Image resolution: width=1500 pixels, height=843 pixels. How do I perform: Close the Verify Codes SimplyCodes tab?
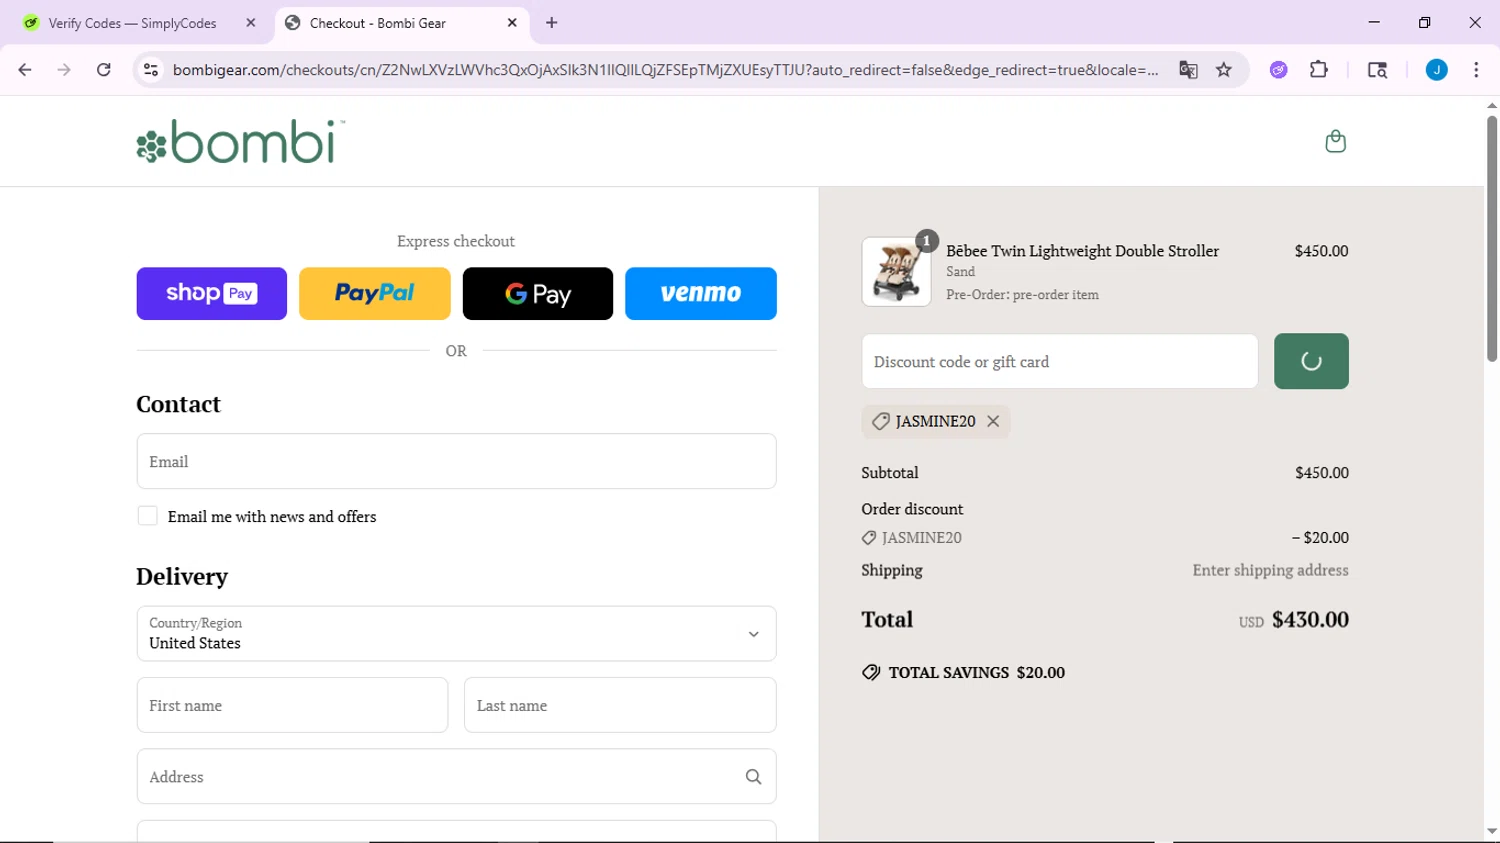251,23
